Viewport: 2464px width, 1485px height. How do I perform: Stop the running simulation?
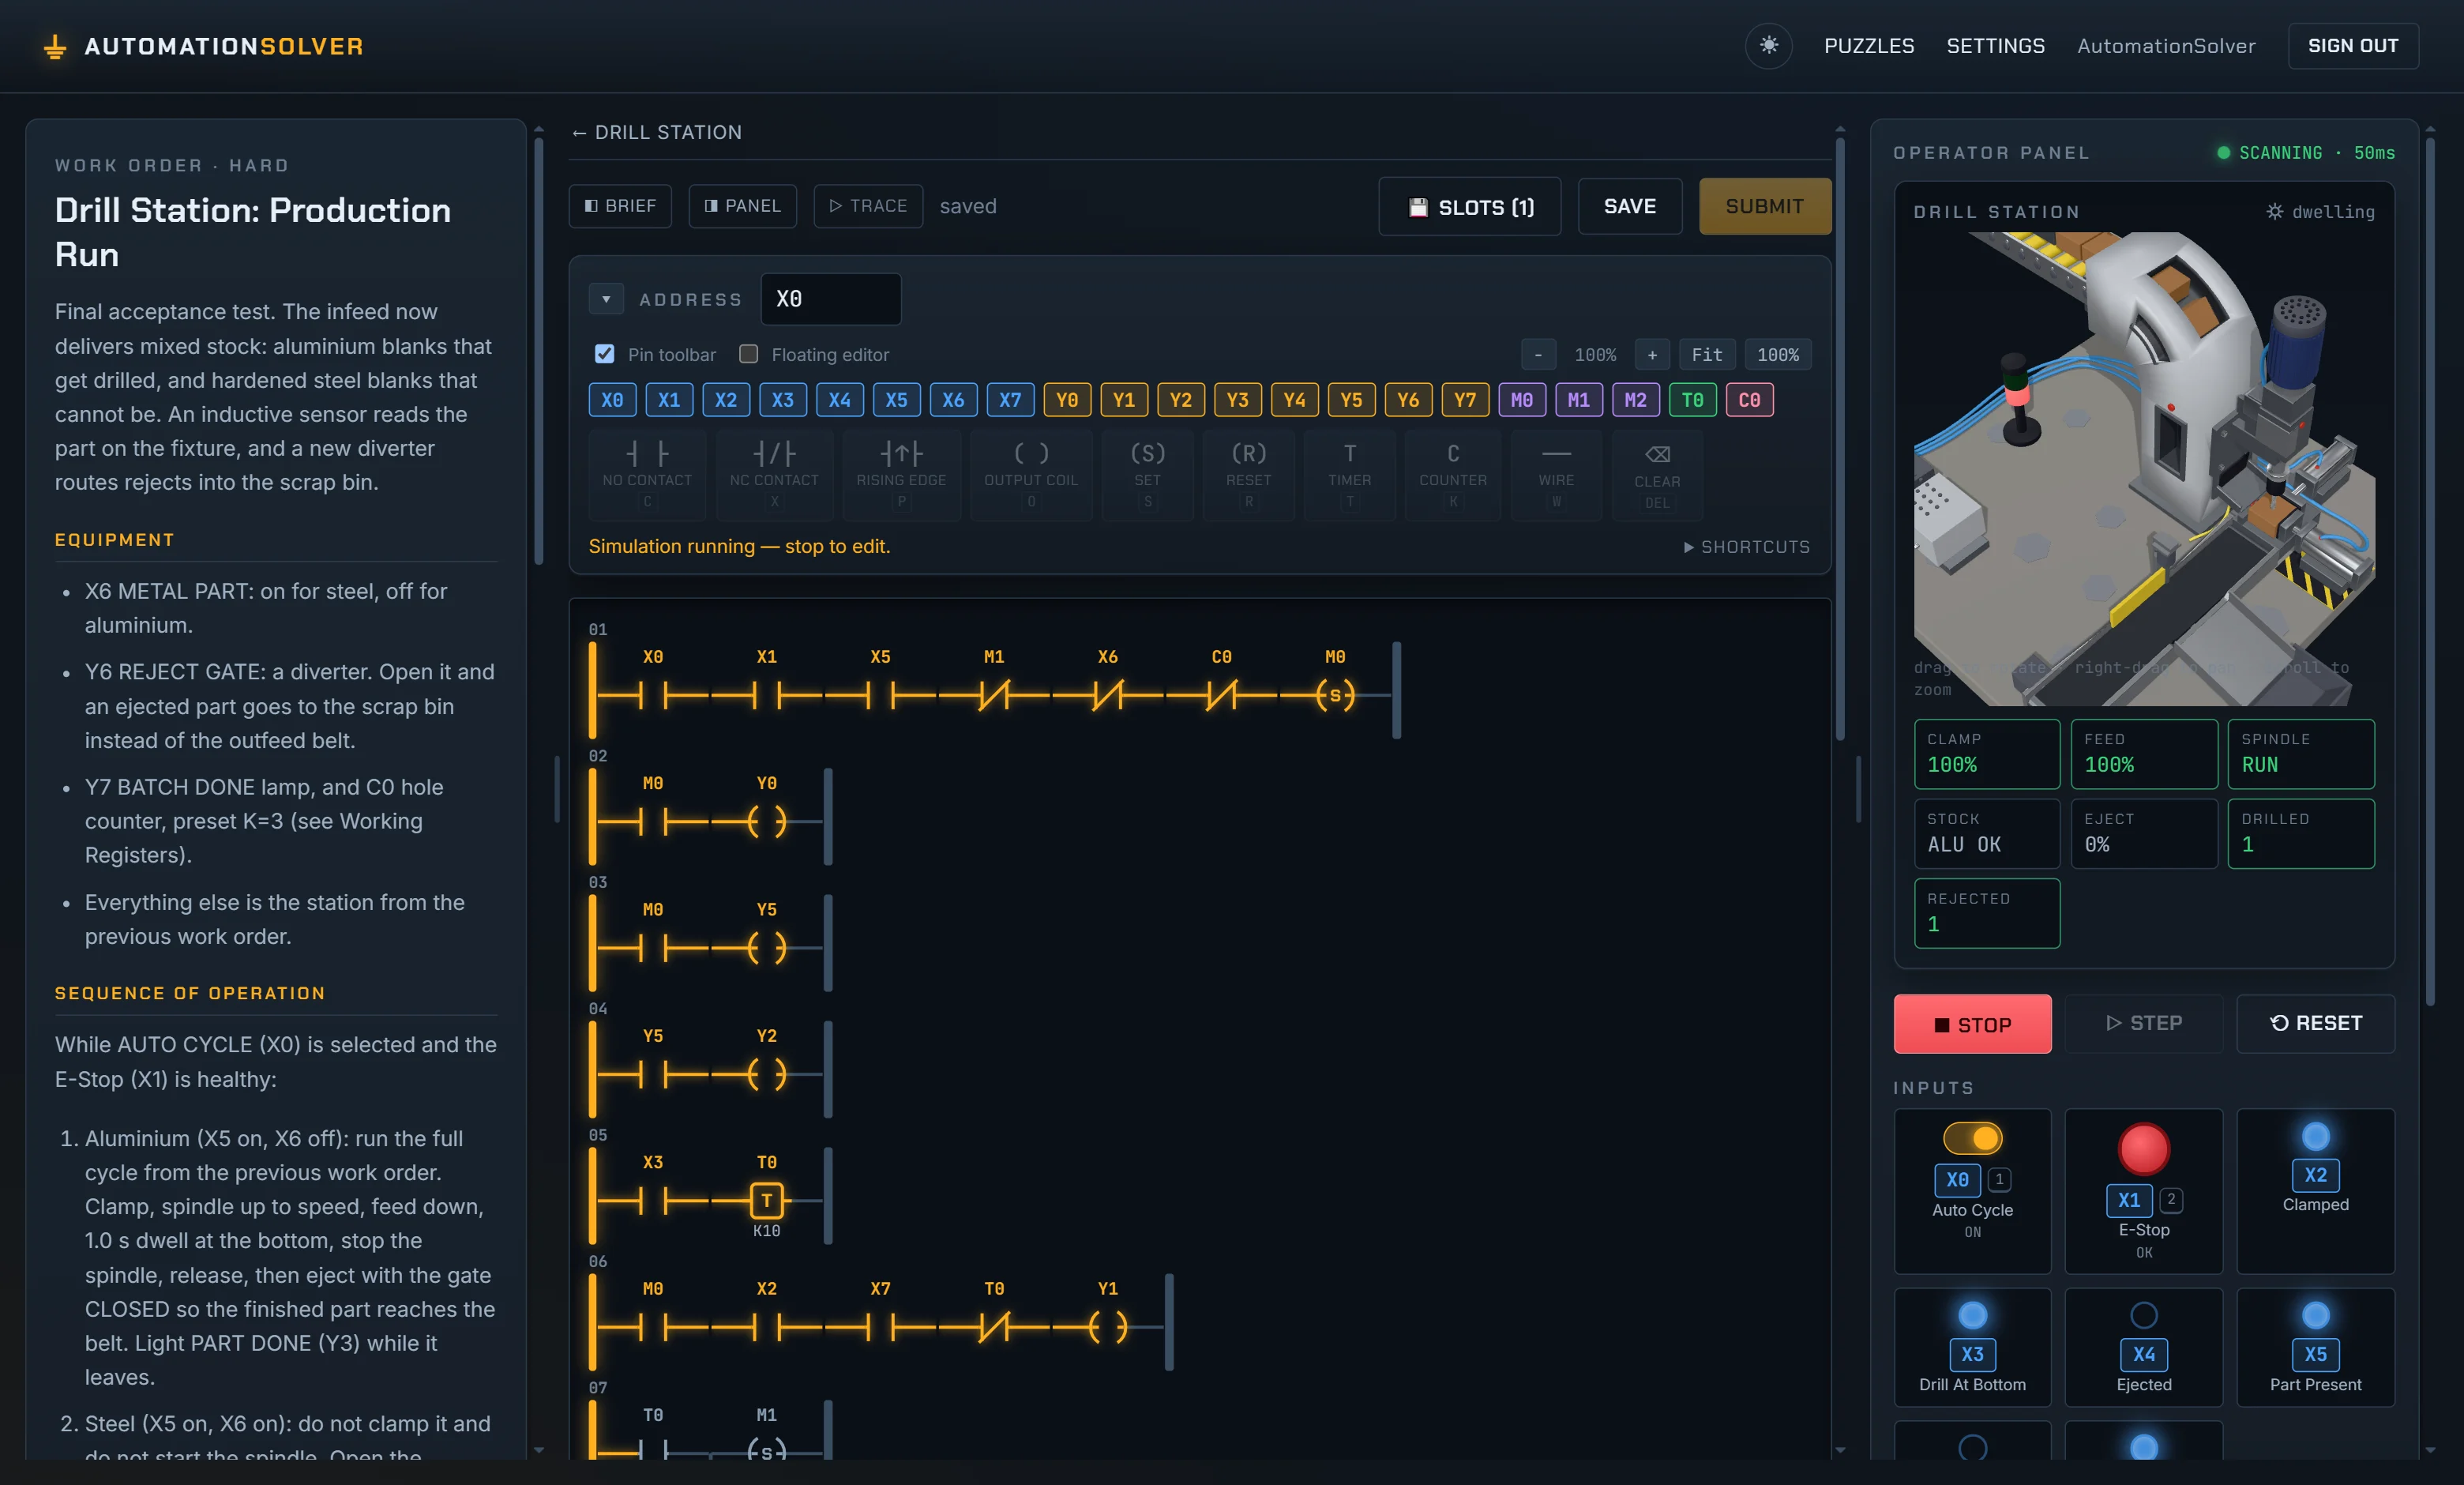pos(1972,1024)
